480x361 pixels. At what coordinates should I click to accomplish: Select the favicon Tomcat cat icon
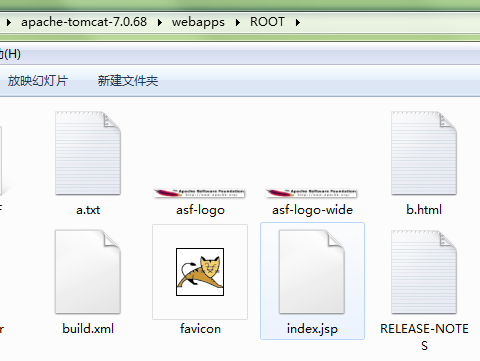pos(200,272)
